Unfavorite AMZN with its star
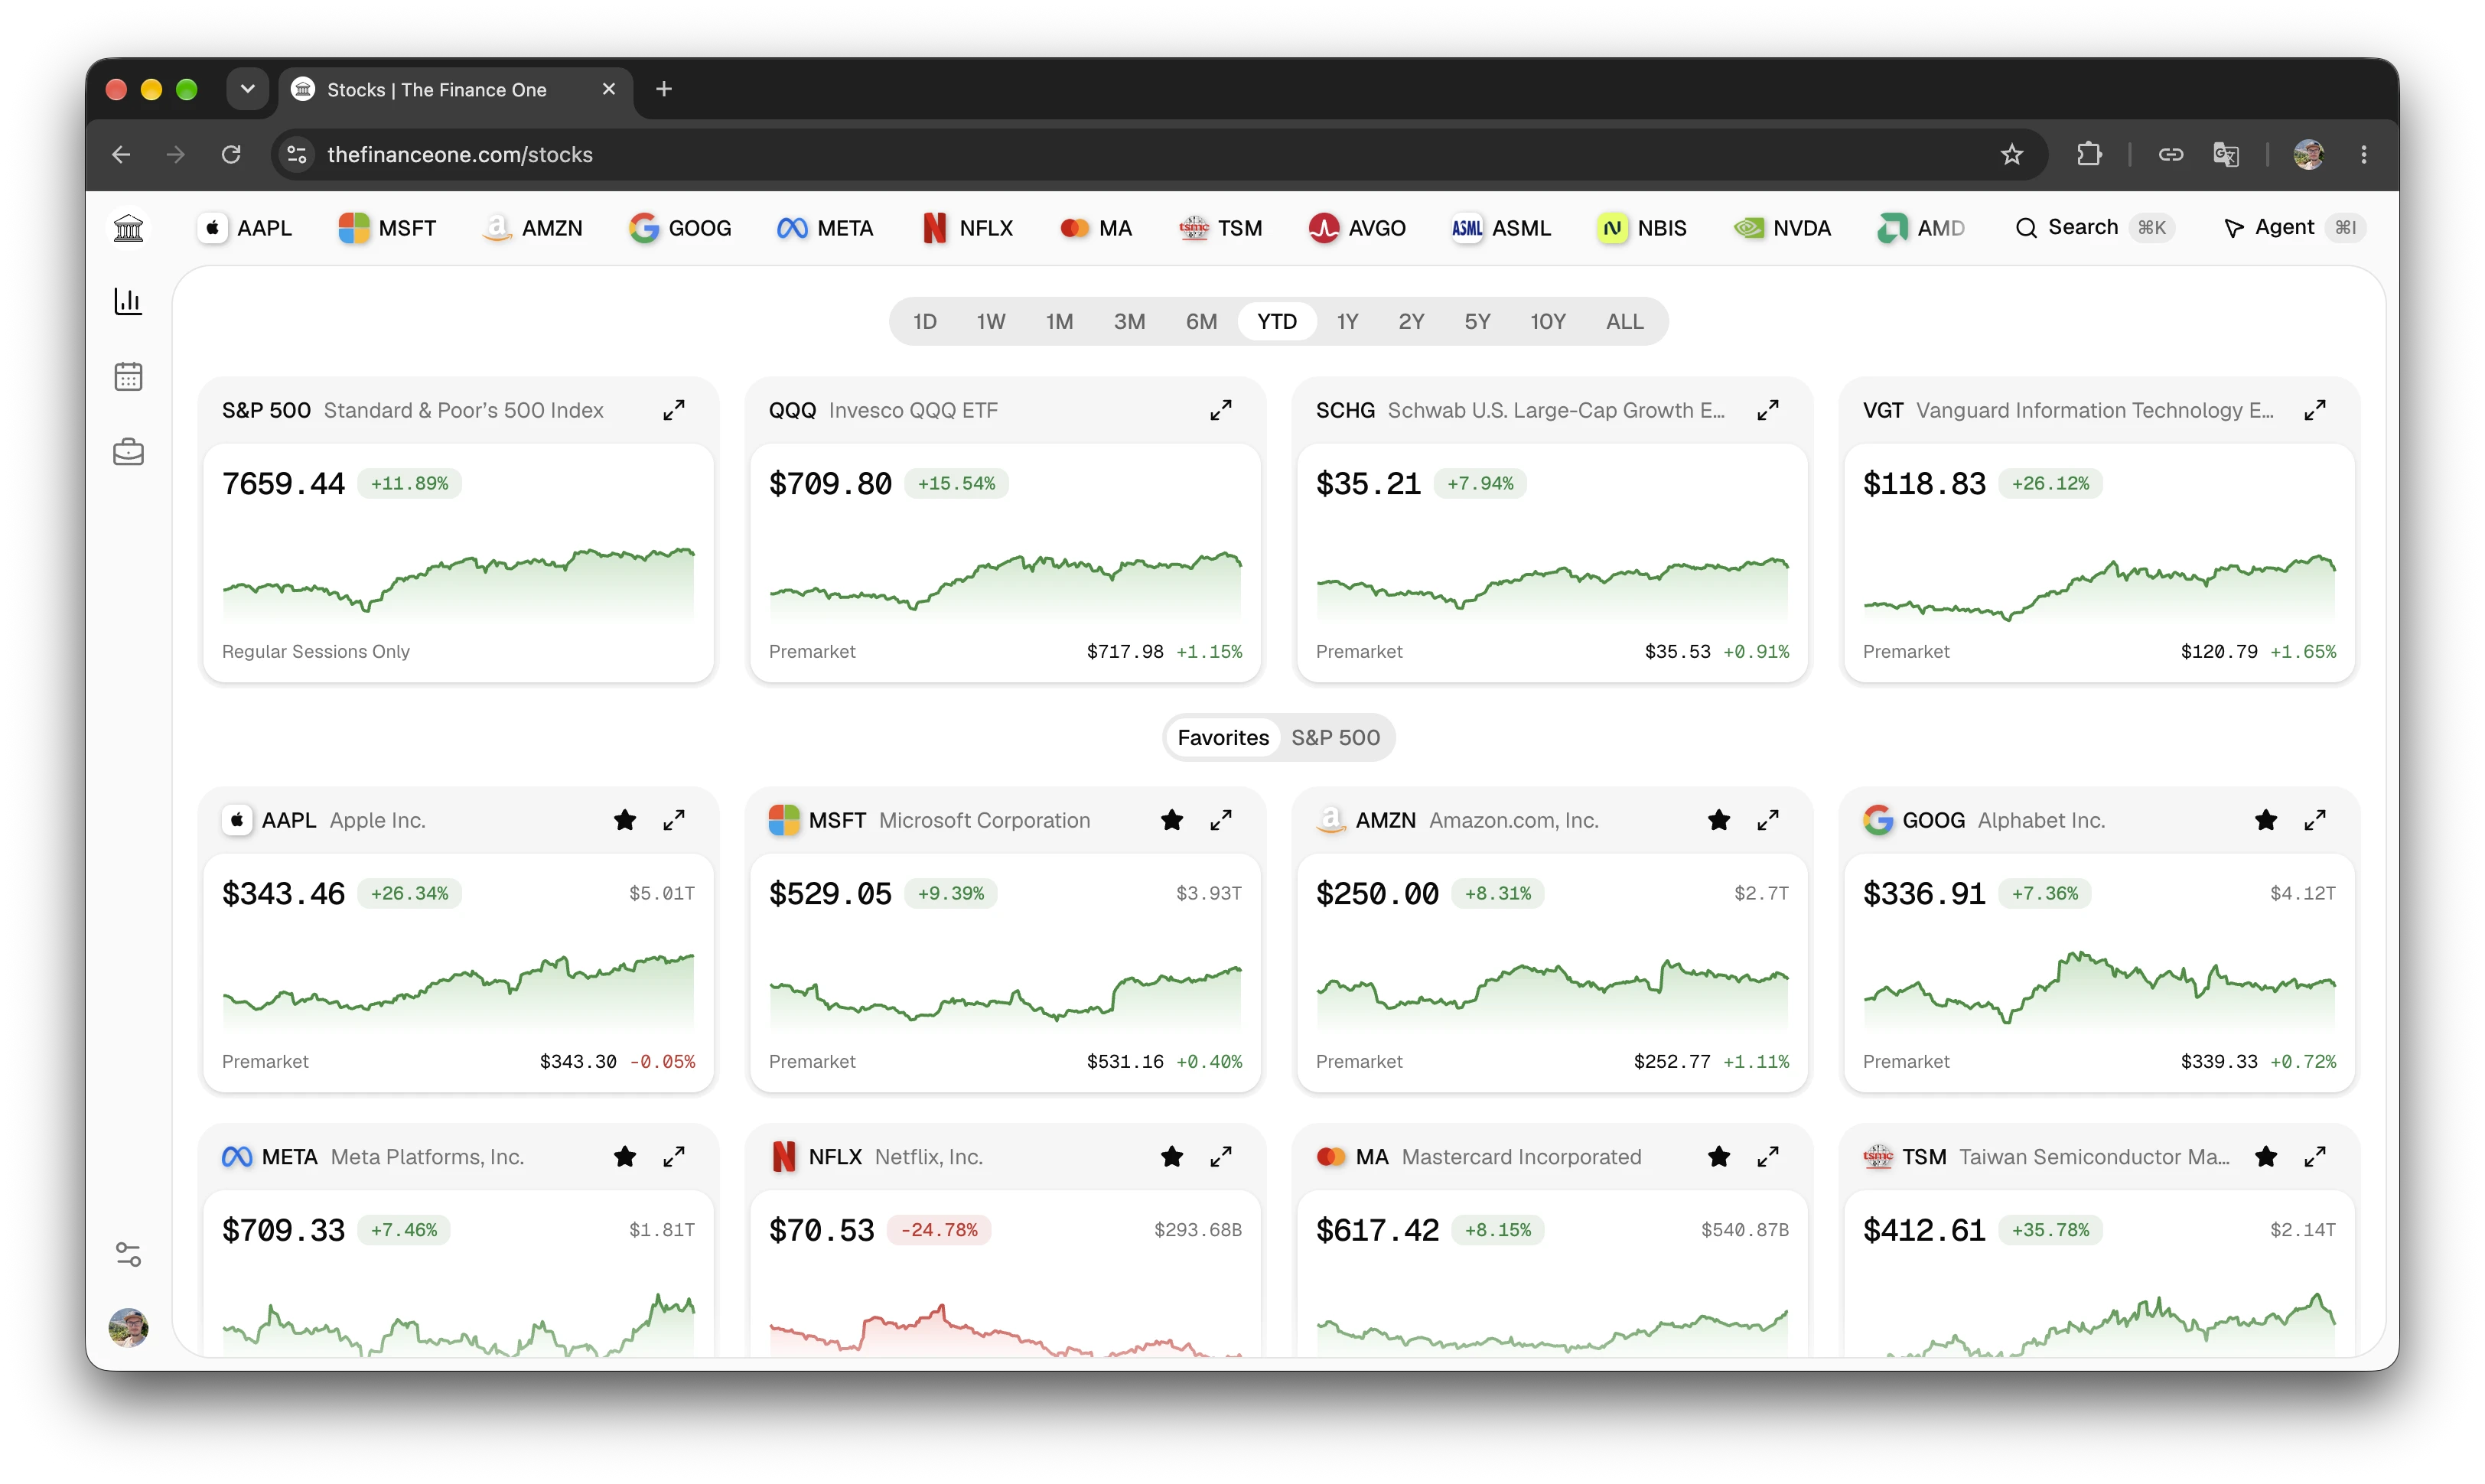This screenshot has width=2485, height=1484. (x=1719, y=820)
